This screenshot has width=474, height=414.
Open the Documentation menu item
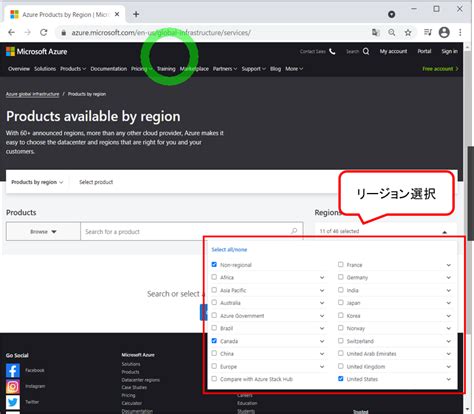tap(109, 69)
